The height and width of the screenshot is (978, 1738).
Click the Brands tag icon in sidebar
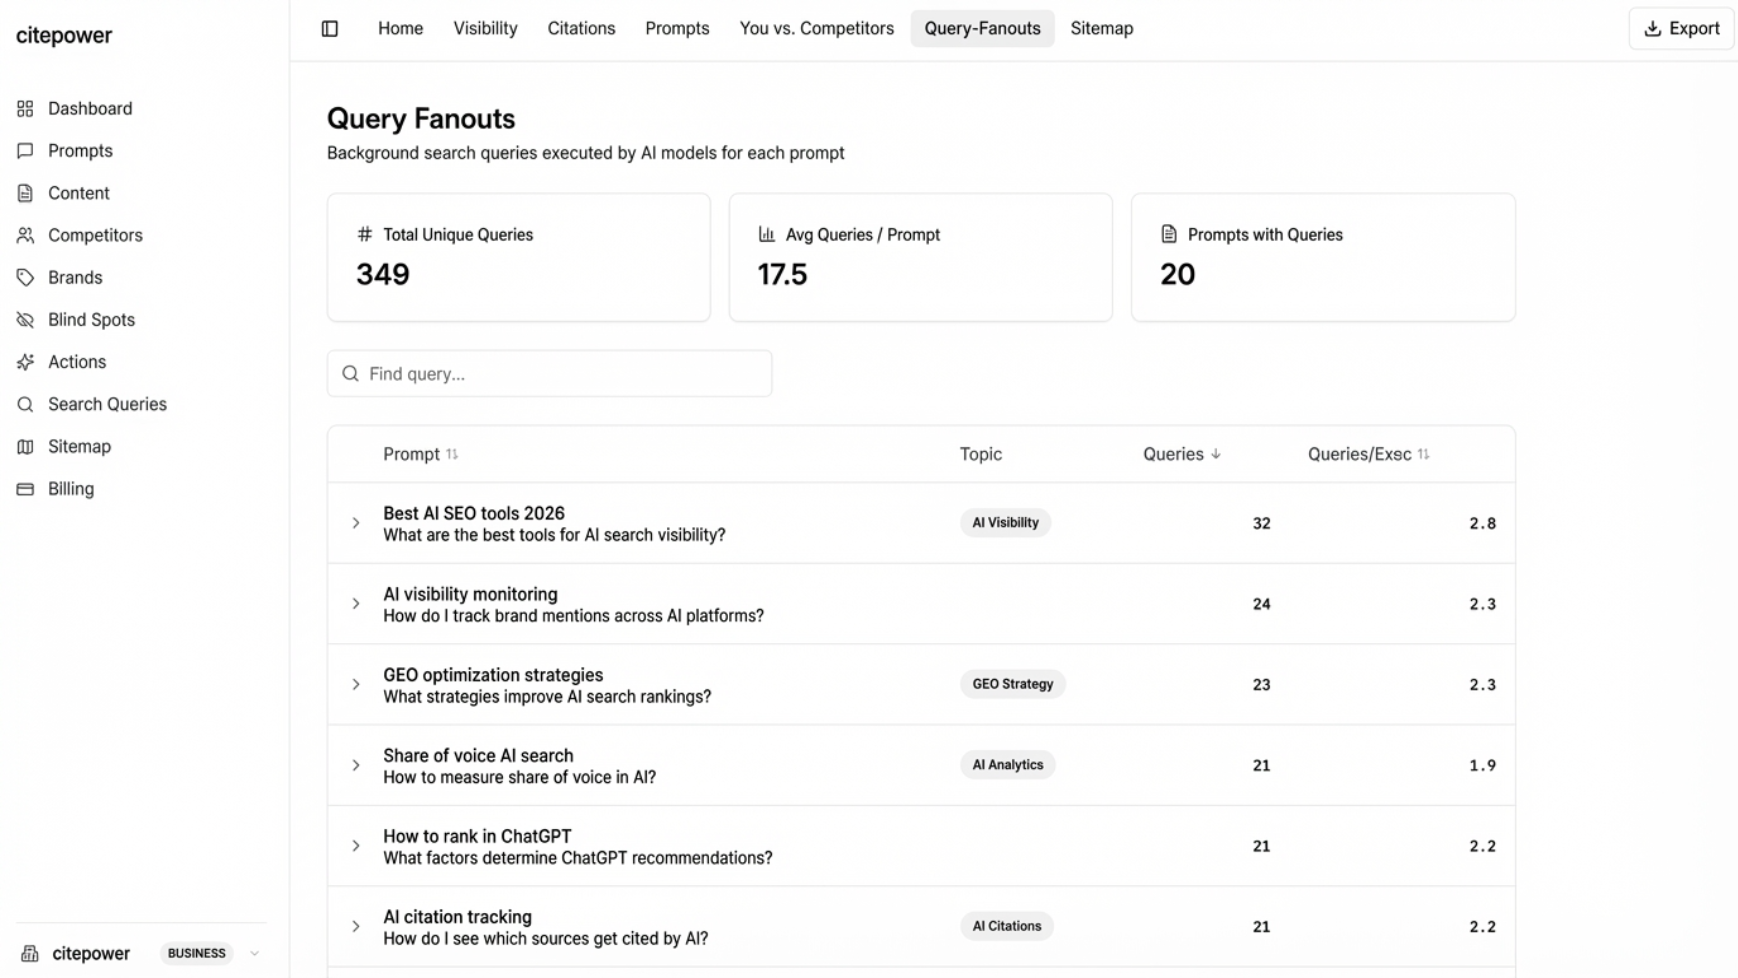click(x=25, y=277)
